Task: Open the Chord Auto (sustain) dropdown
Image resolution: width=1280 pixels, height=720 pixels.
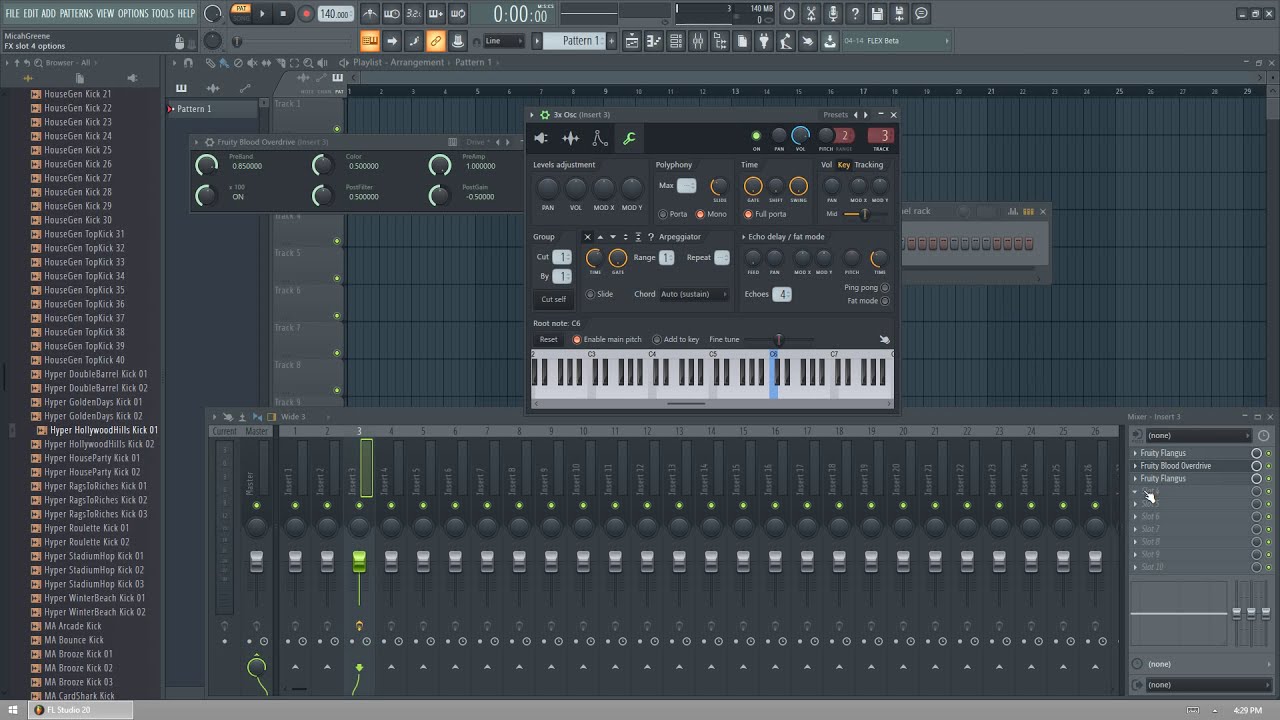Action: (695, 294)
